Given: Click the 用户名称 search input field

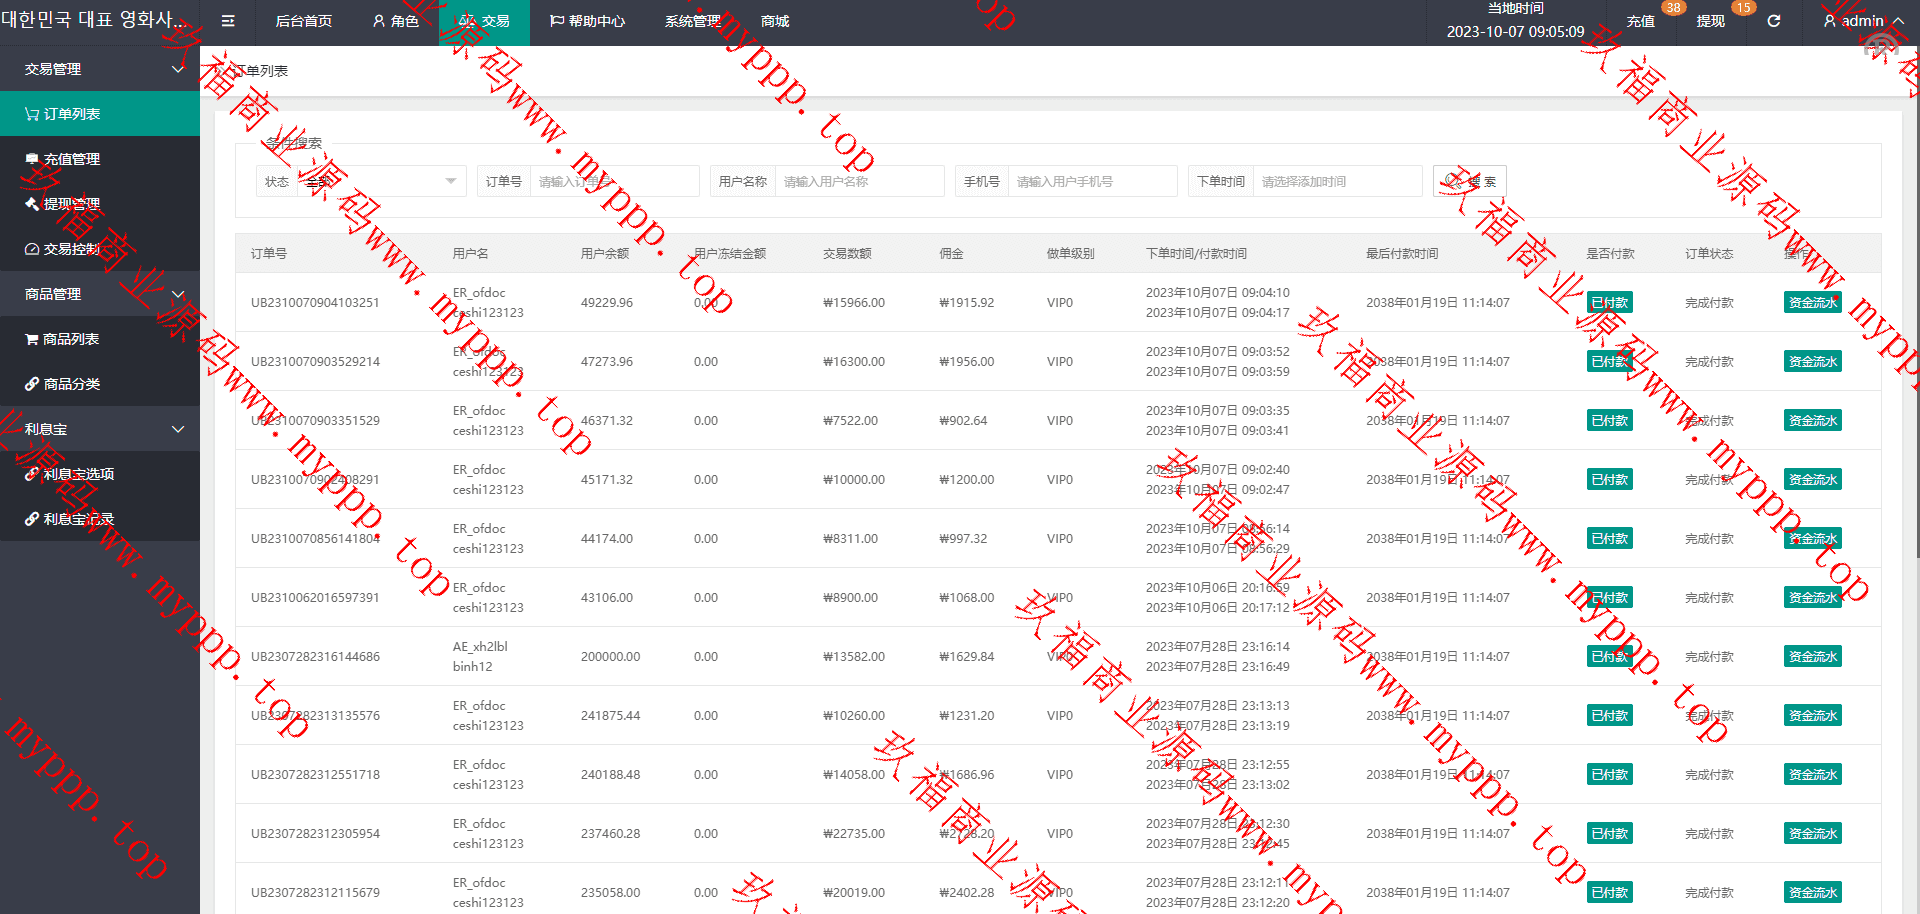Looking at the screenshot, I should [858, 181].
